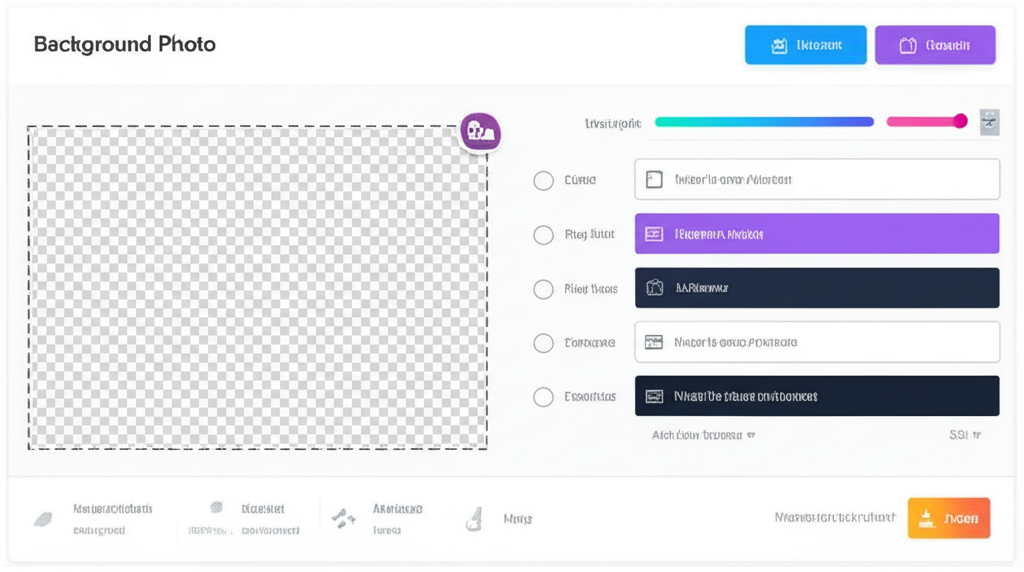Click the orange button at bottom right
The width and height of the screenshot is (1024, 572).
pos(948,518)
